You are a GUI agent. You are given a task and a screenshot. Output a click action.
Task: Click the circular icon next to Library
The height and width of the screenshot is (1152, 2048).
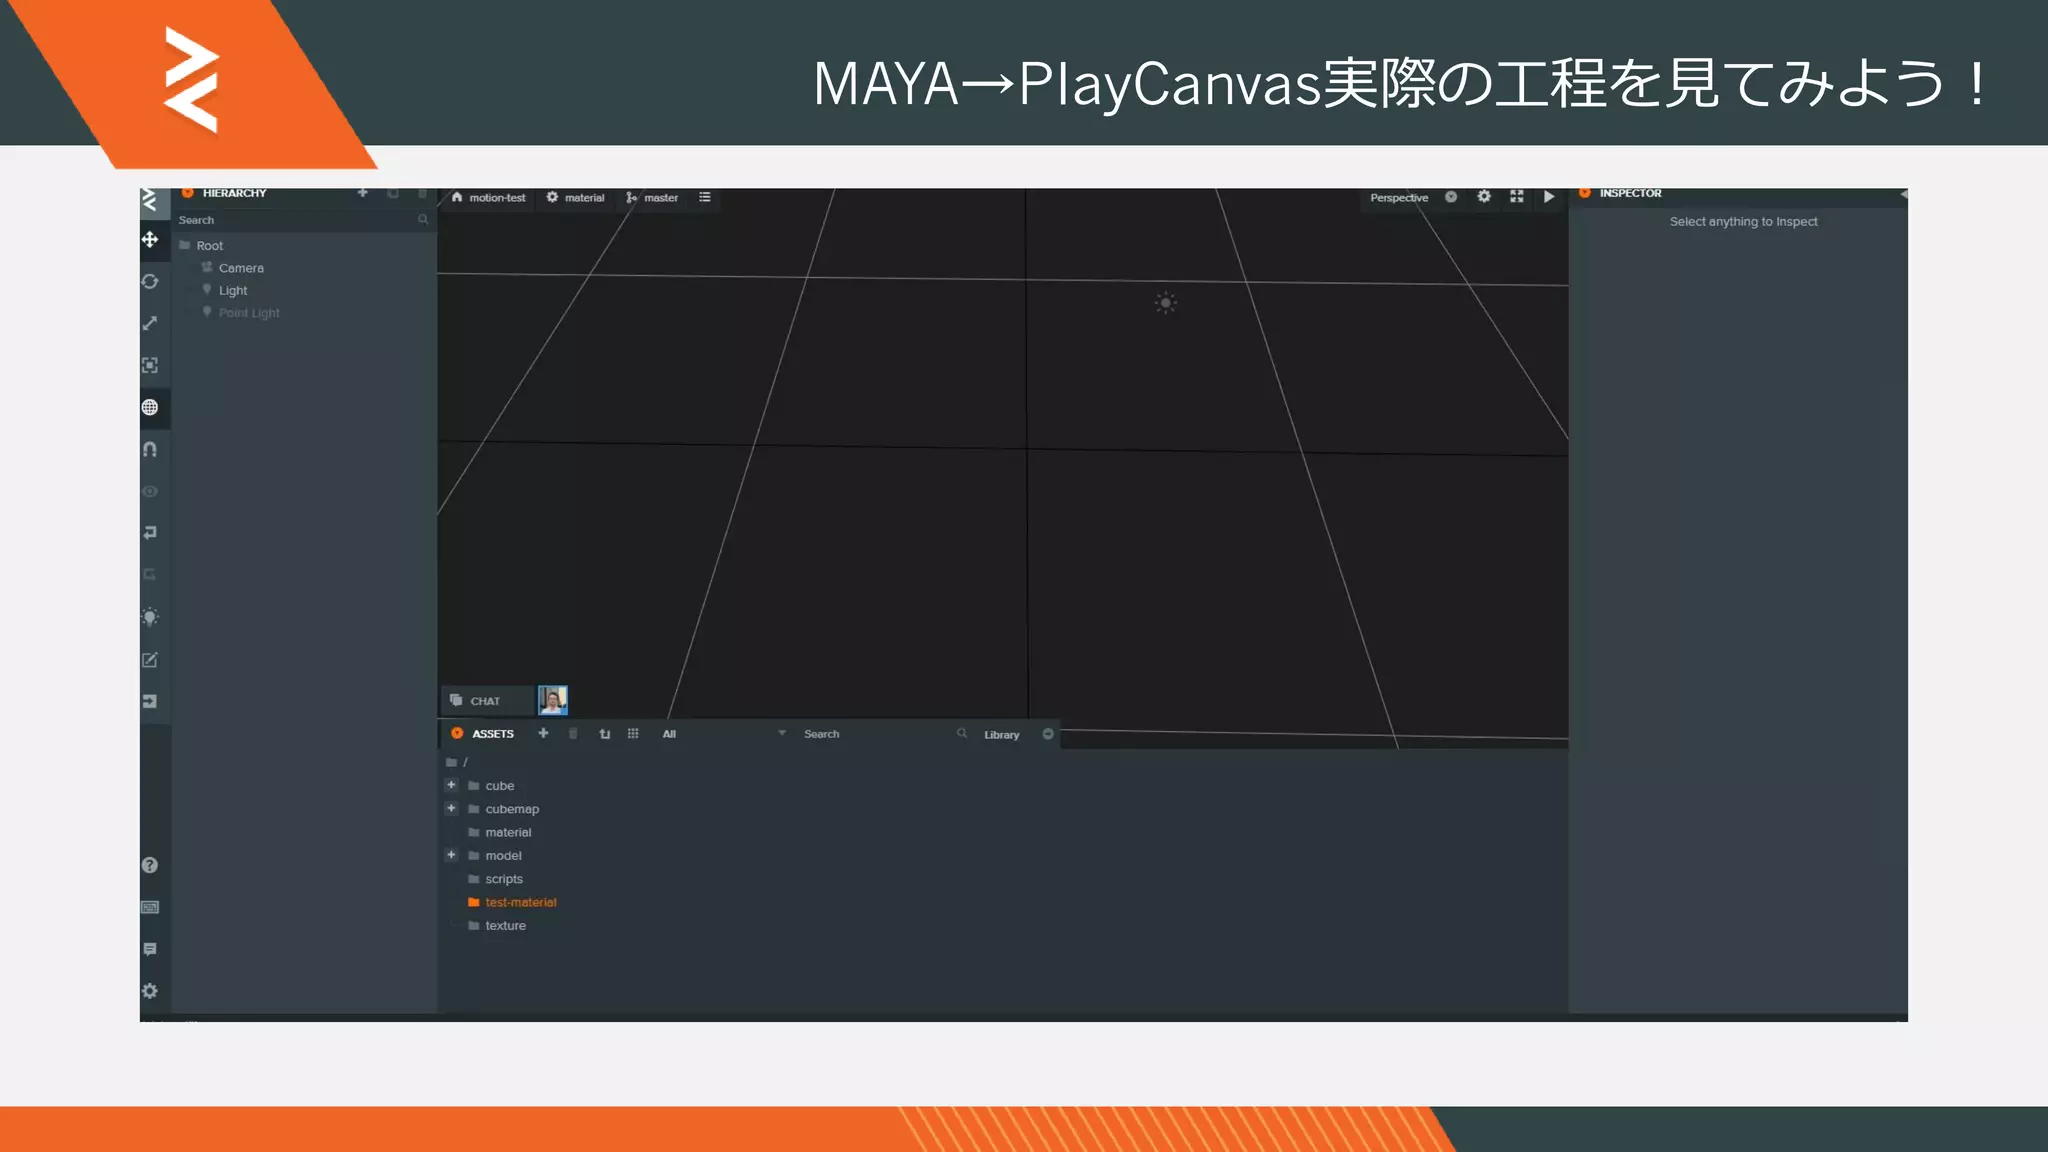click(1048, 734)
